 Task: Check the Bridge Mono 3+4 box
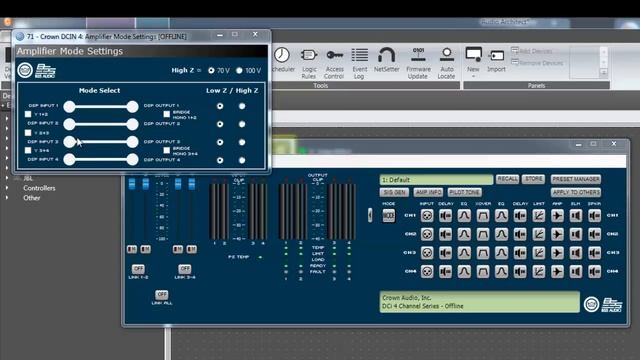click(167, 151)
